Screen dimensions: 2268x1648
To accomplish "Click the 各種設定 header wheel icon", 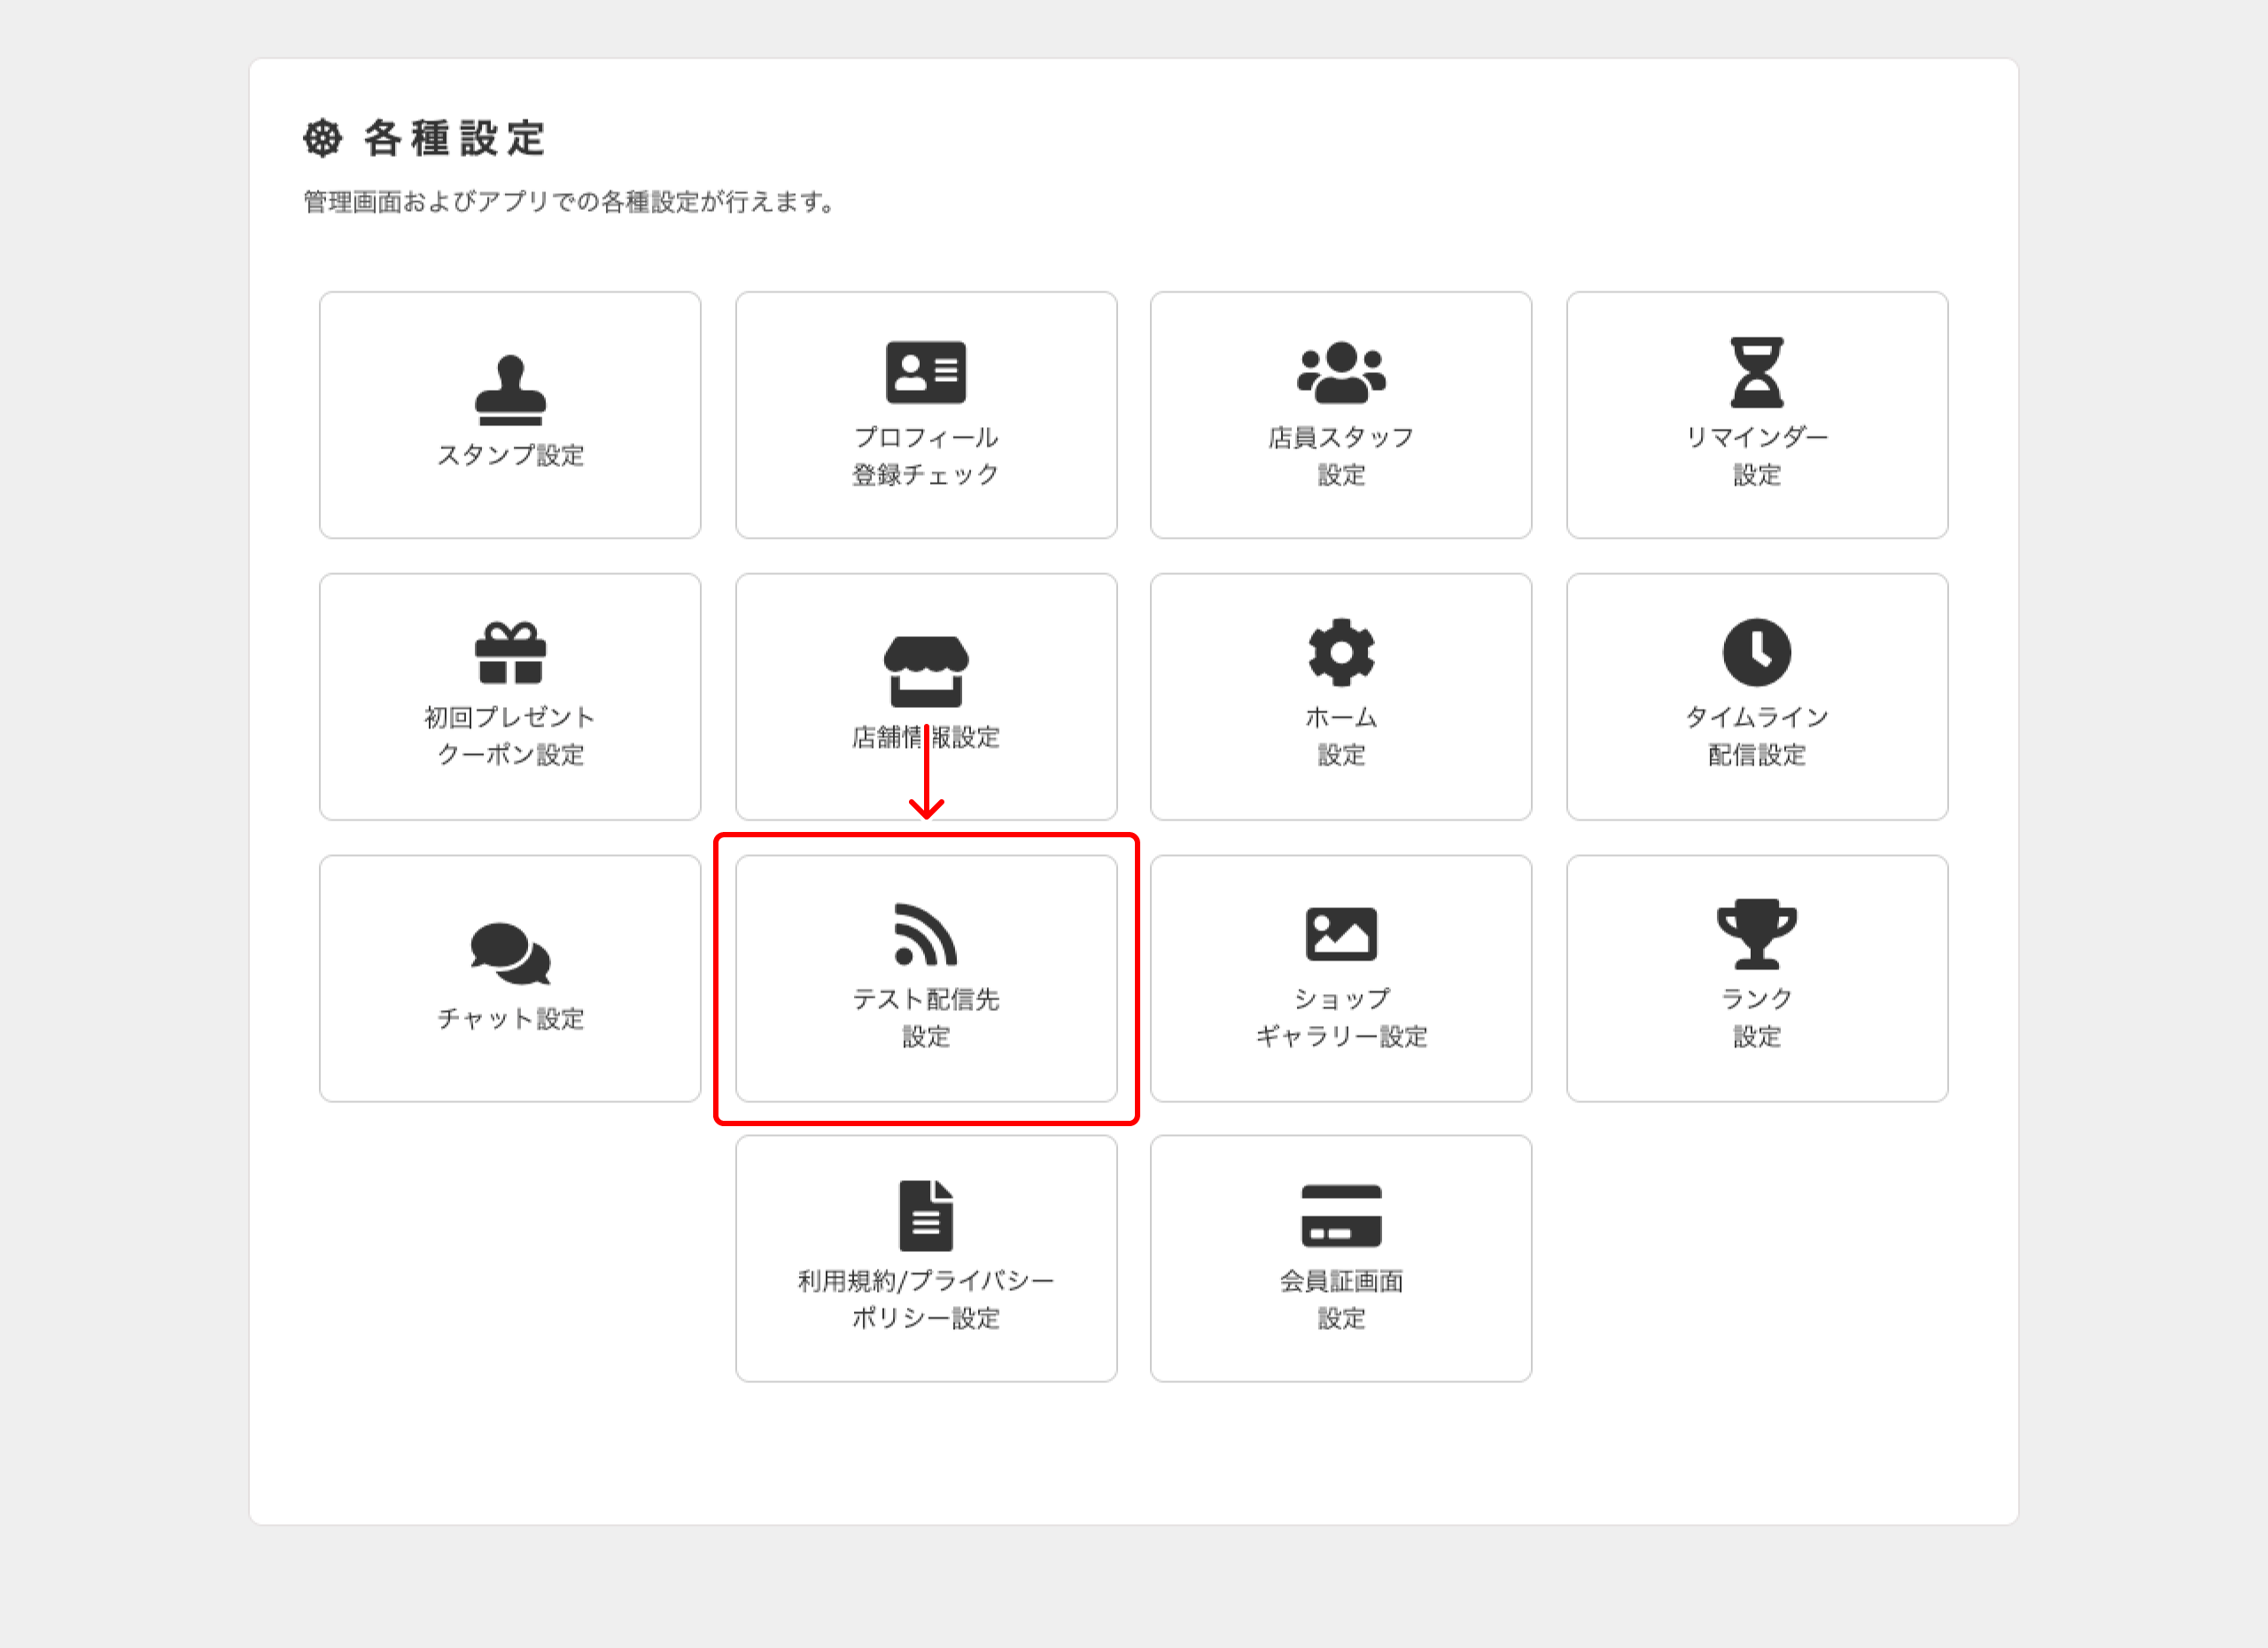I will [323, 138].
